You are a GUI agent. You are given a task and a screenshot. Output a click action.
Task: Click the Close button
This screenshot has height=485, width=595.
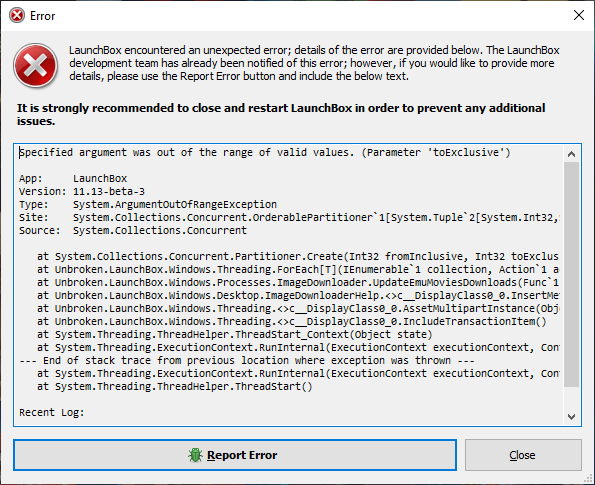(523, 455)
